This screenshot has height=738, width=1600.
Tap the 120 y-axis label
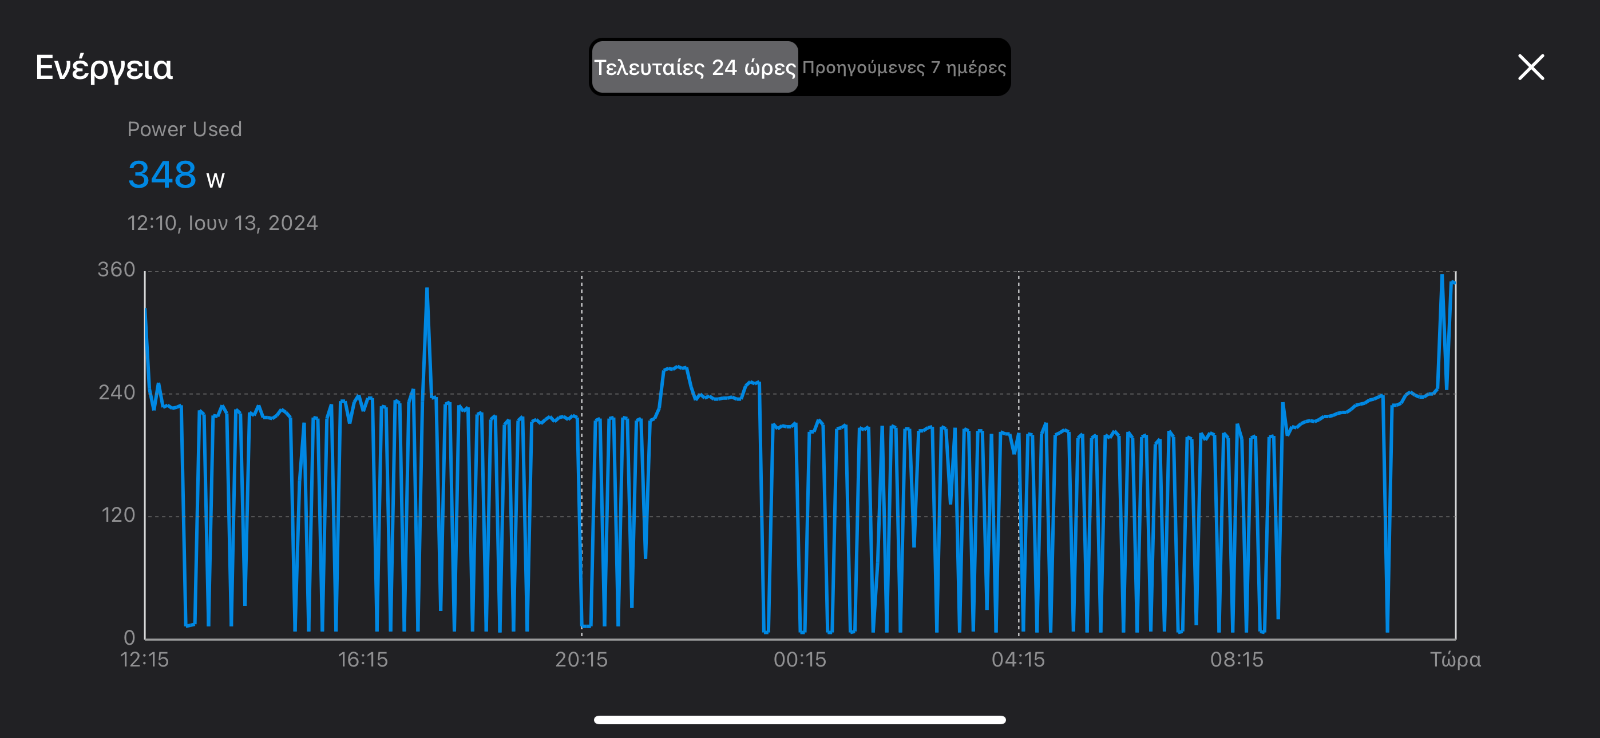coord(117,515)
